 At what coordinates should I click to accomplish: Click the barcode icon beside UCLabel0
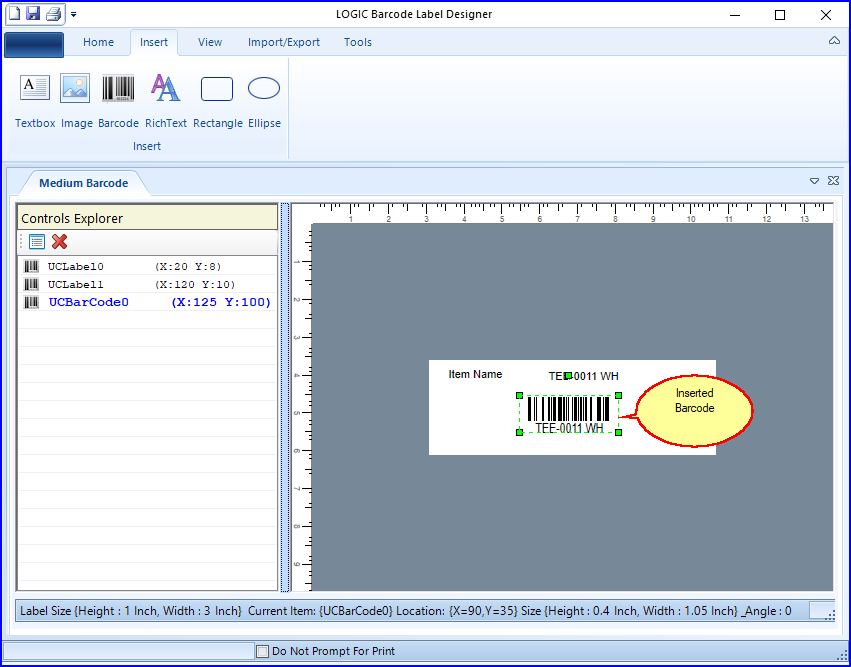click(x=31, y=266)
